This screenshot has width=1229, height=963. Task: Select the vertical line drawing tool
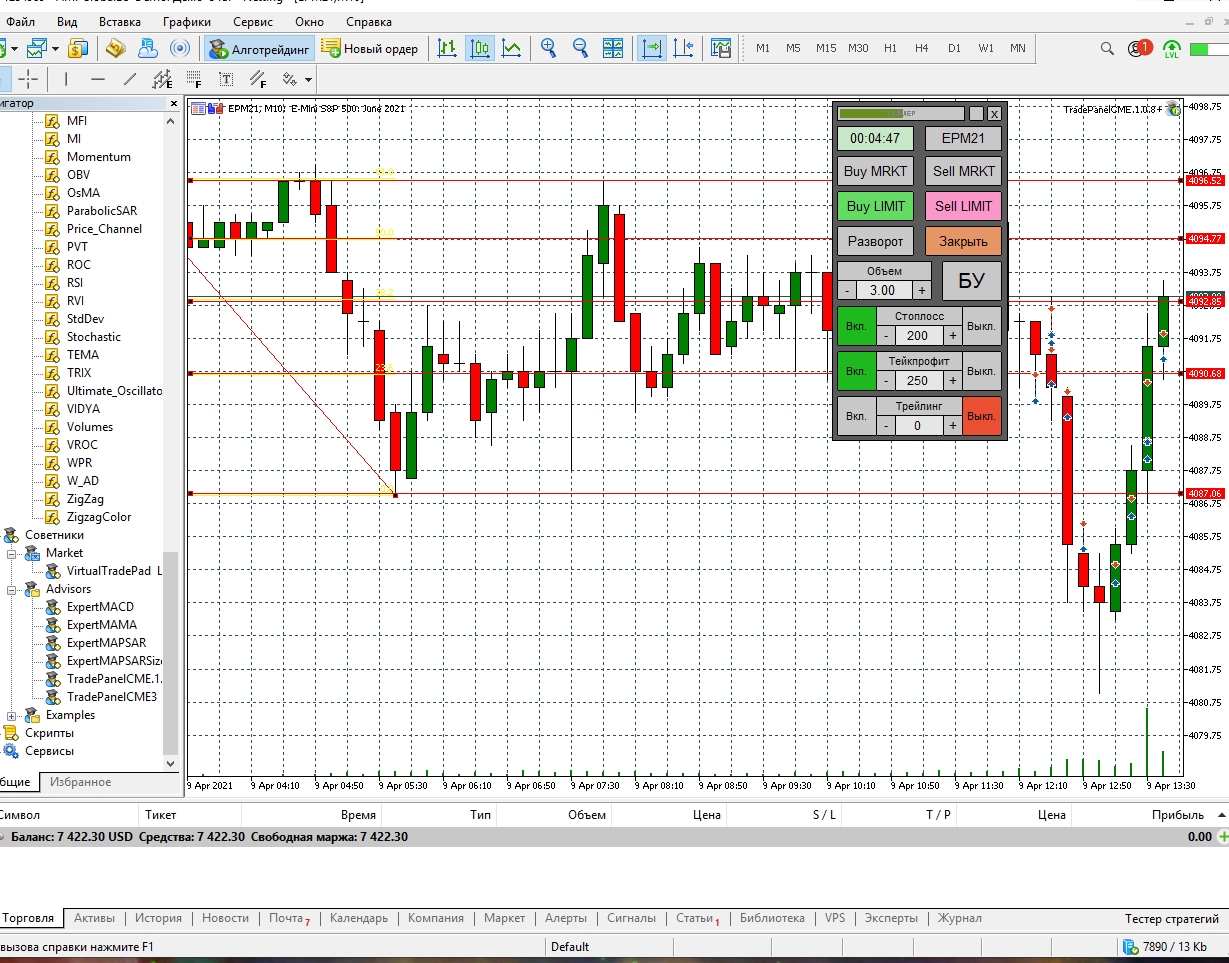tap(66, 79)
